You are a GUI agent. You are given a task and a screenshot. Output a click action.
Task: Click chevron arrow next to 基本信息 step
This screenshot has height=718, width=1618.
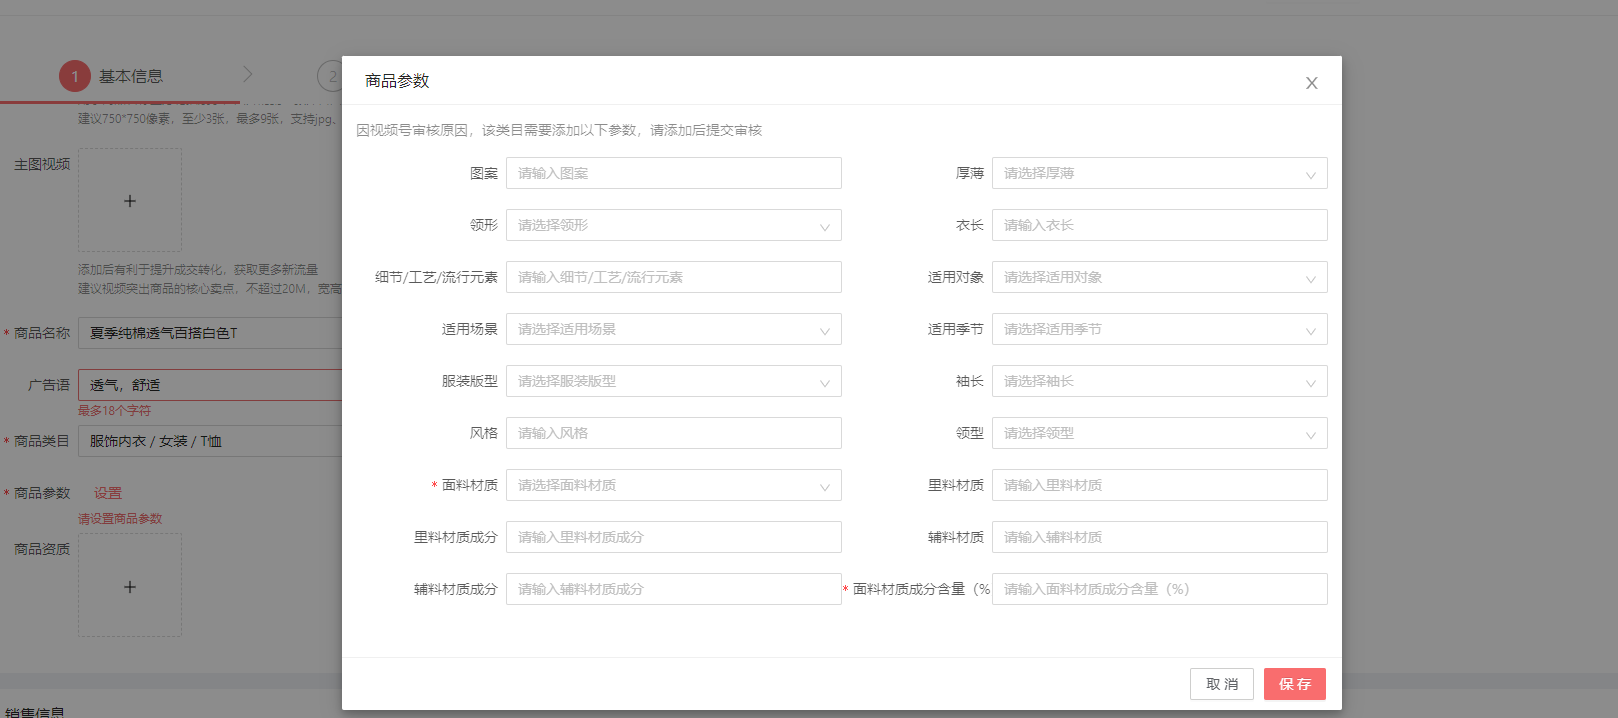pyautogui.click(x=247, y=75)
